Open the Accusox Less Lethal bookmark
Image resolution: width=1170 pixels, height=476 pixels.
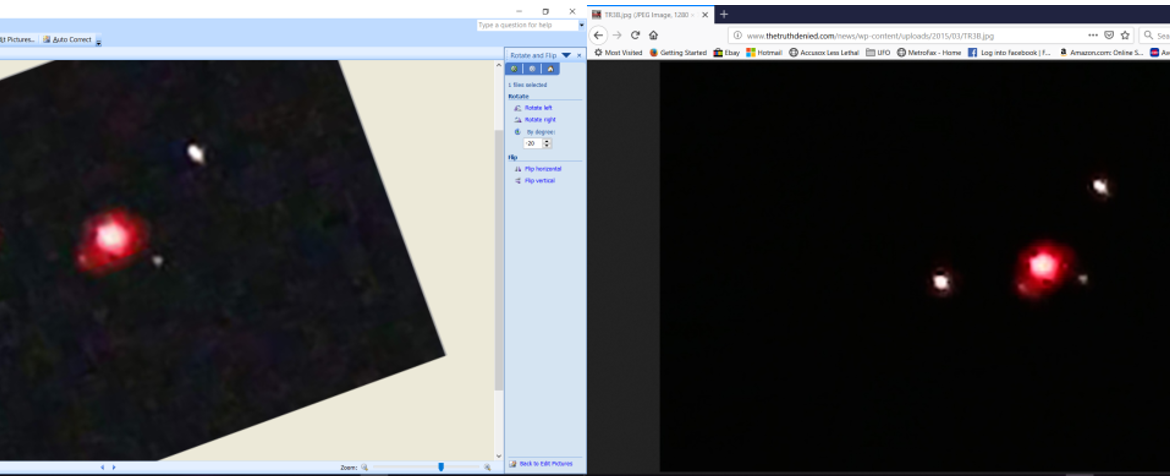click(824, 53)
